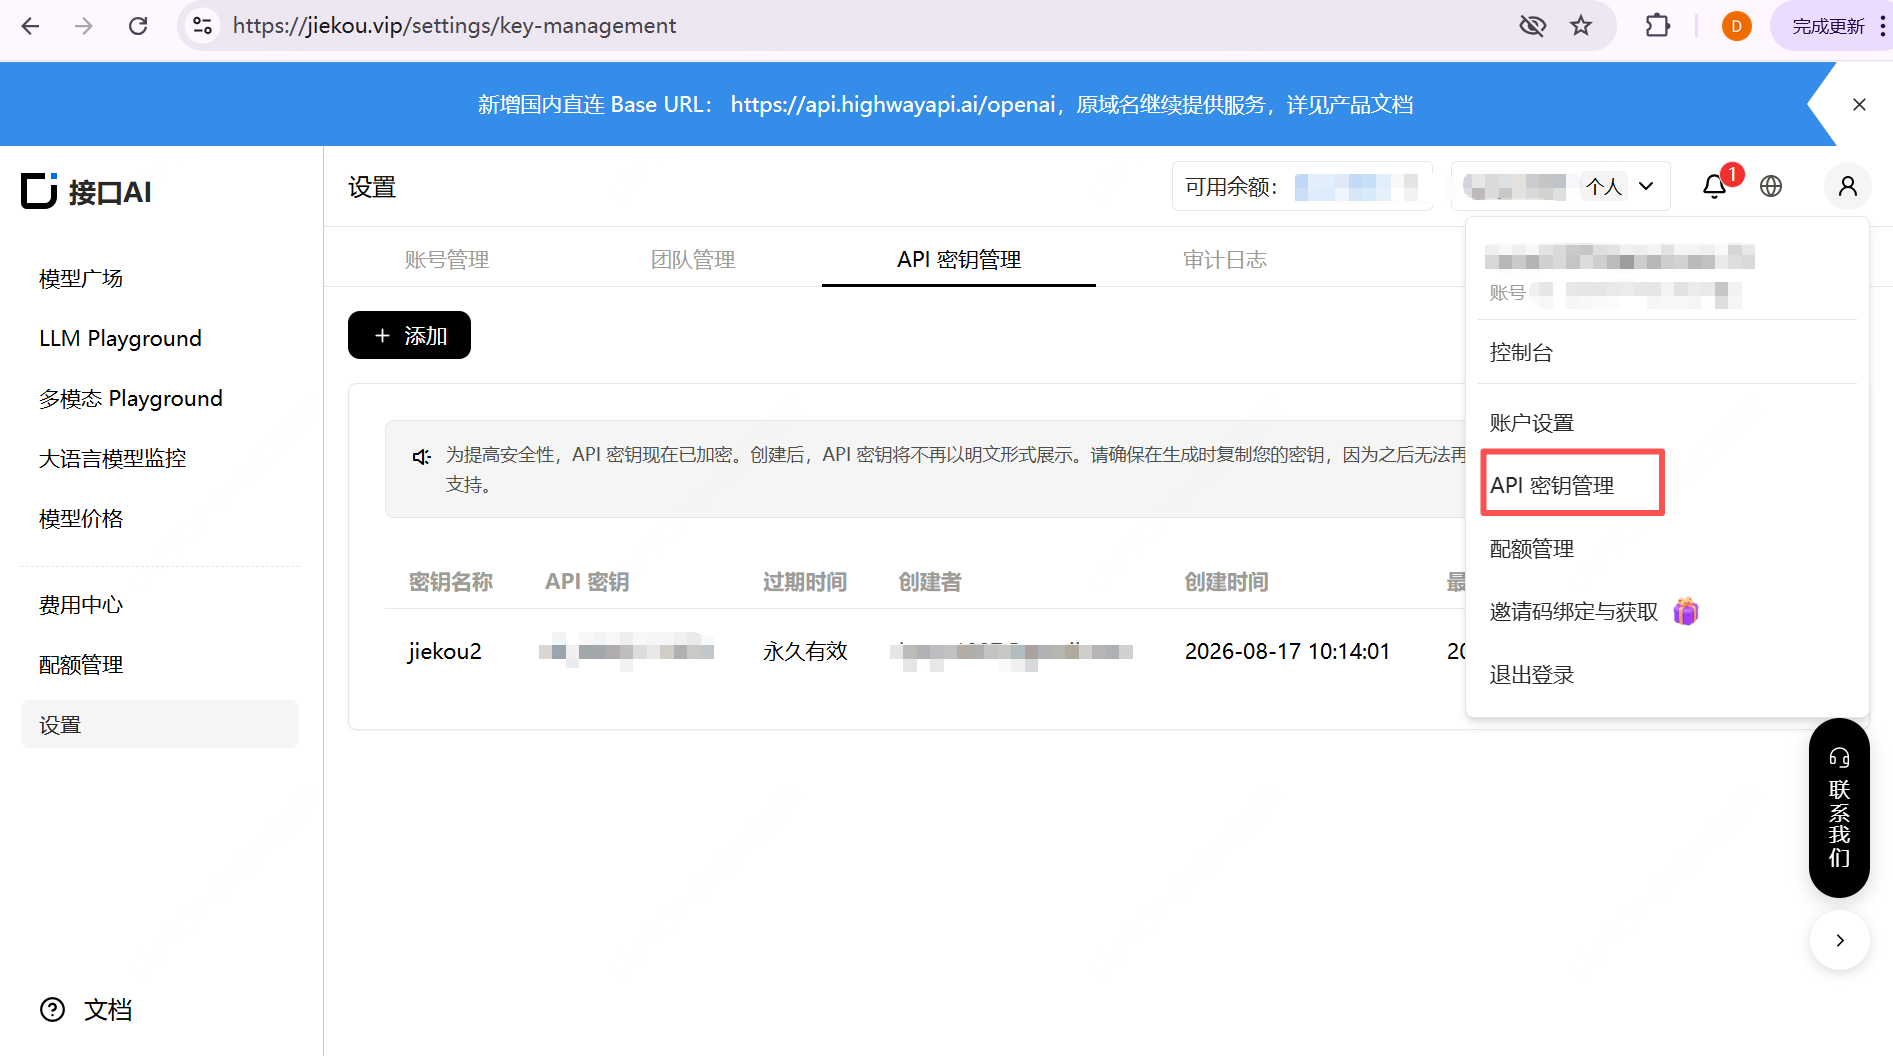This screenshot has width=1893, height=1056.
Task: Go to 大语言模型监控 in the sidebar
Action: [x=112, y=459]
